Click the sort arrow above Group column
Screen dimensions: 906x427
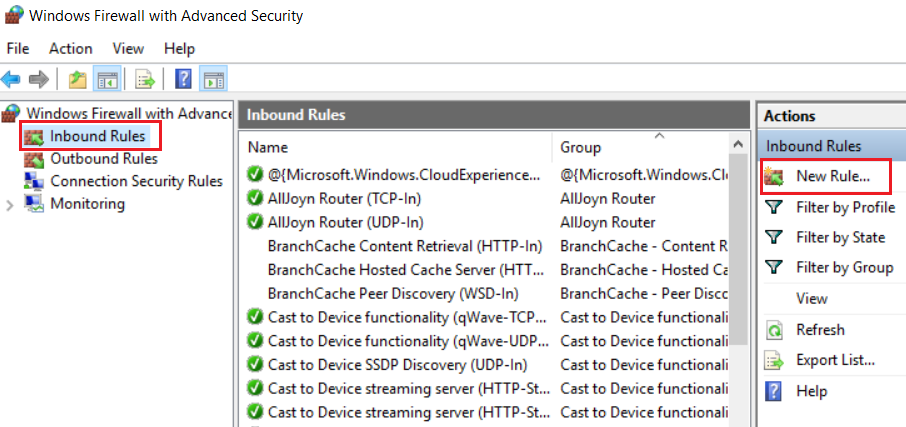click(x=659, y=136)
